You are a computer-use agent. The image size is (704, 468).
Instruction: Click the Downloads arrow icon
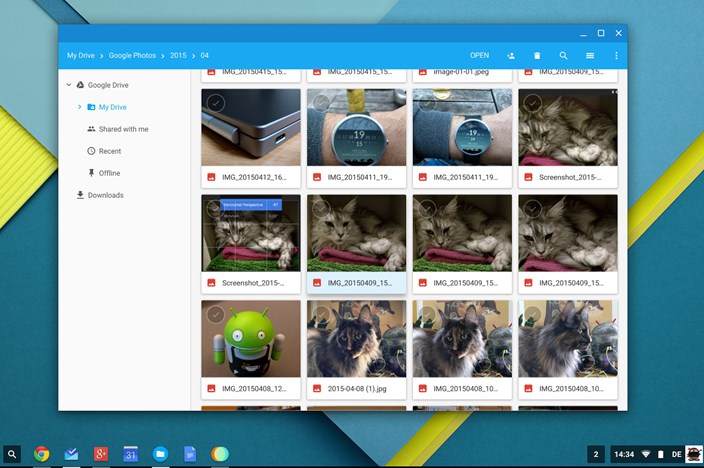[x=80, y=195]
